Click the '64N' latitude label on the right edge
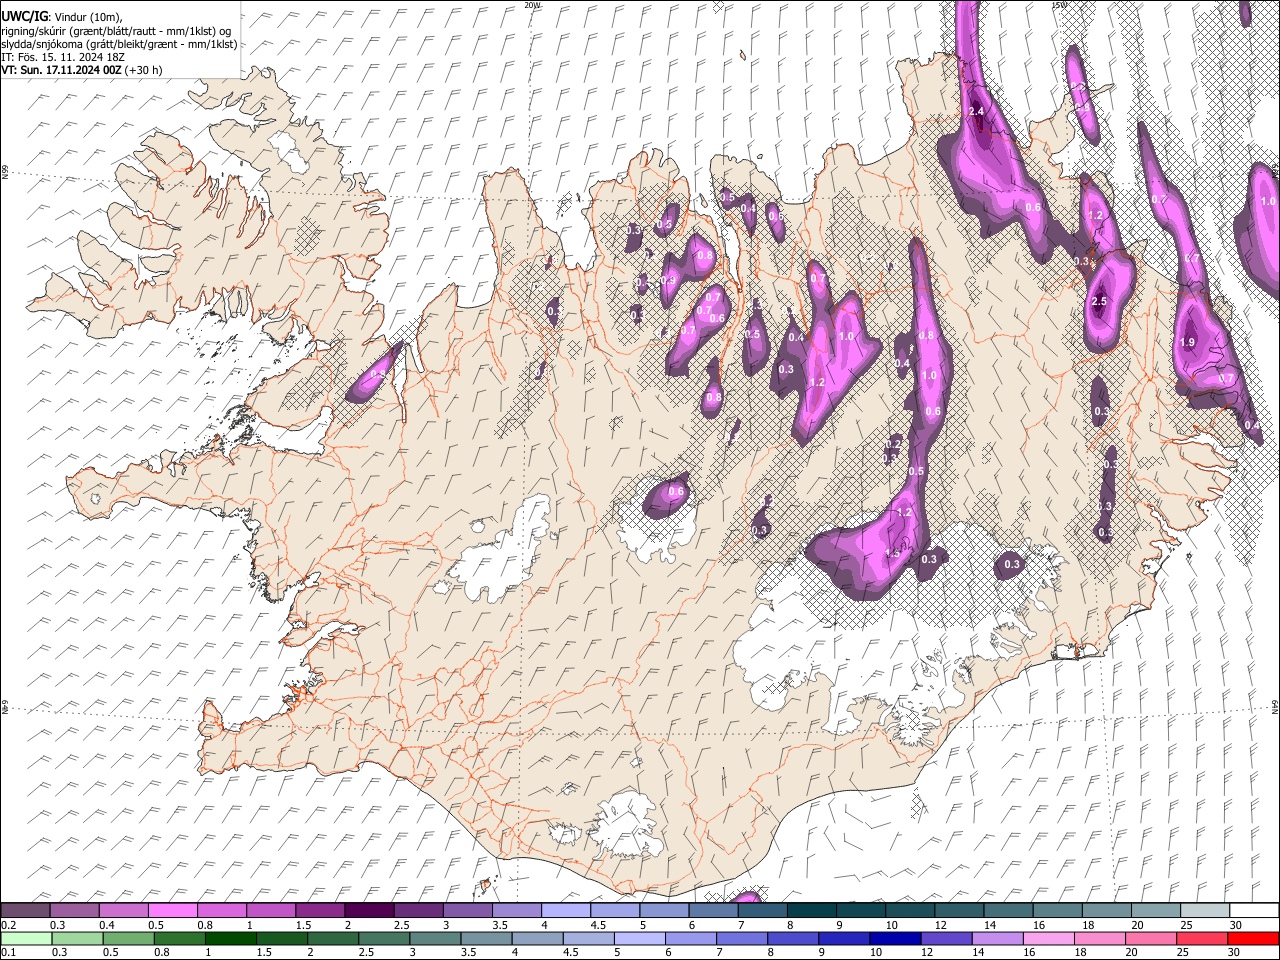The image size is (1280, 960). click(1276, 706)
